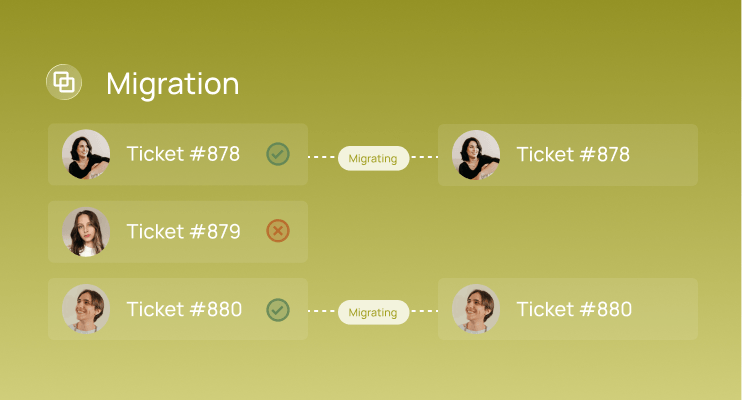Image resolution: width=742 pixels, height=400 pixels.
Task: Click the dashed connector right of bottom Migrating badge
Action: pyautogui.click(x=424, y=311)
